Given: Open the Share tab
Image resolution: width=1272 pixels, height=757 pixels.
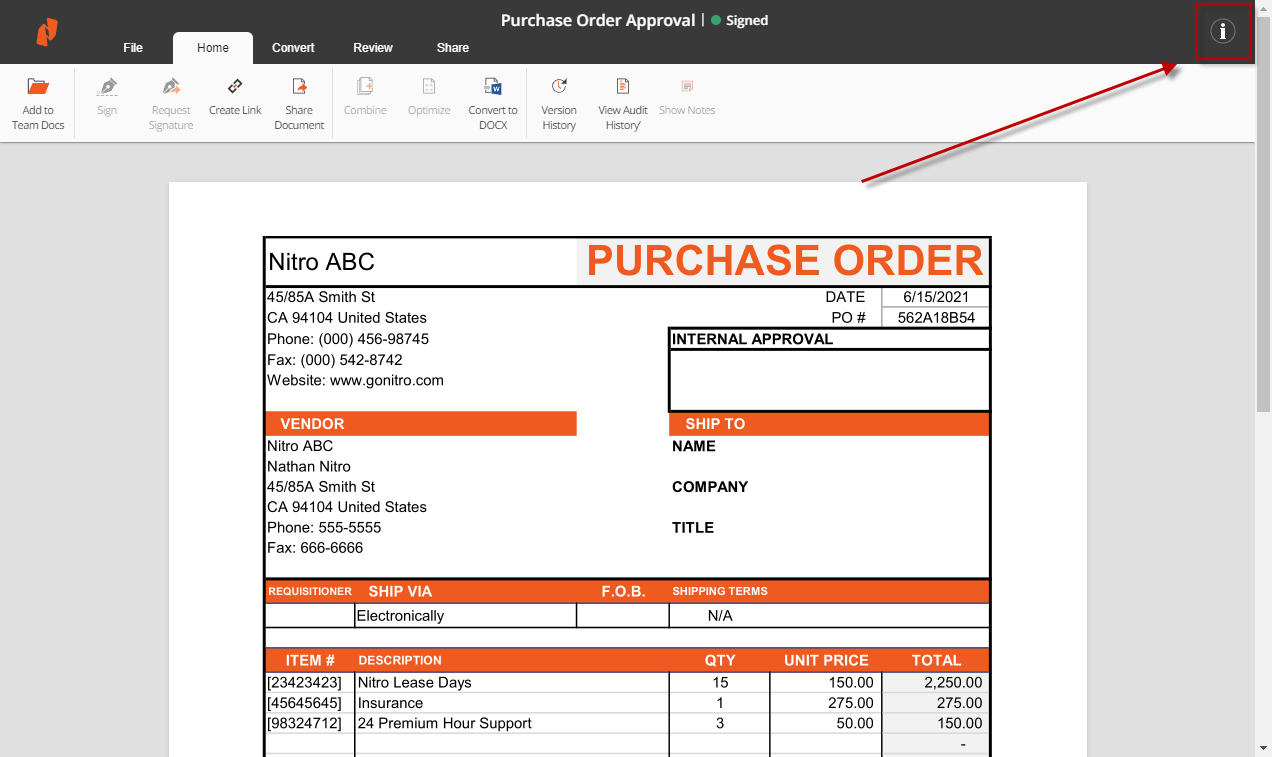Looking at the screenshot, I should (453, 48).
